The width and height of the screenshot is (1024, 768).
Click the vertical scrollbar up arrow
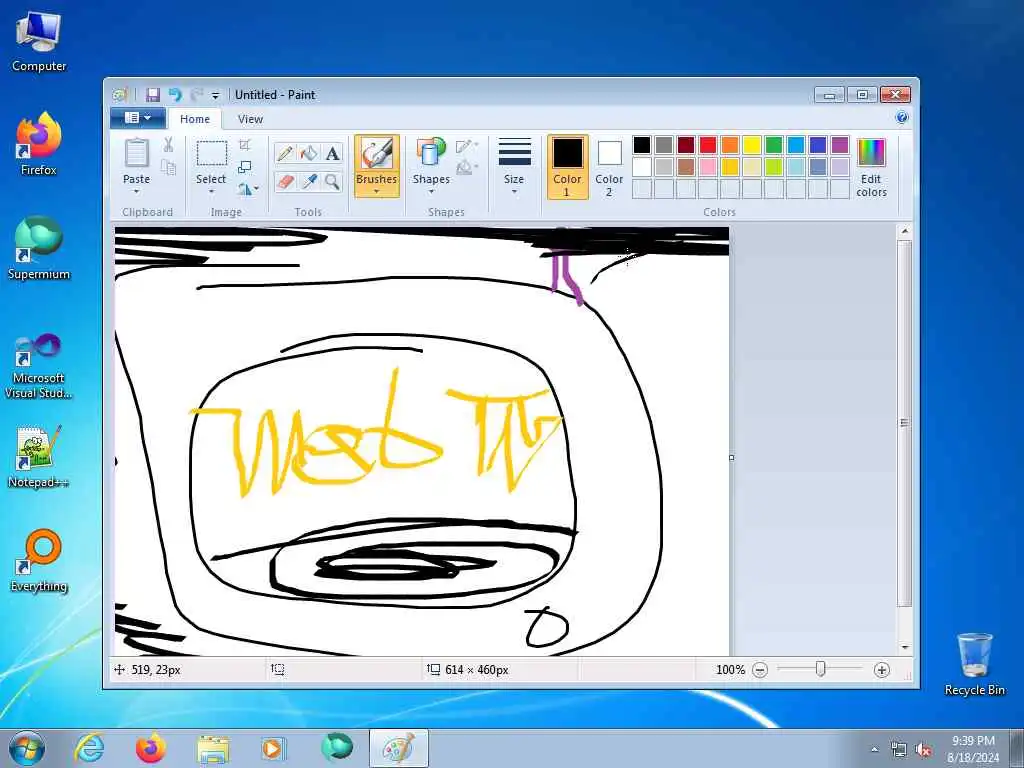click(904, 231)
